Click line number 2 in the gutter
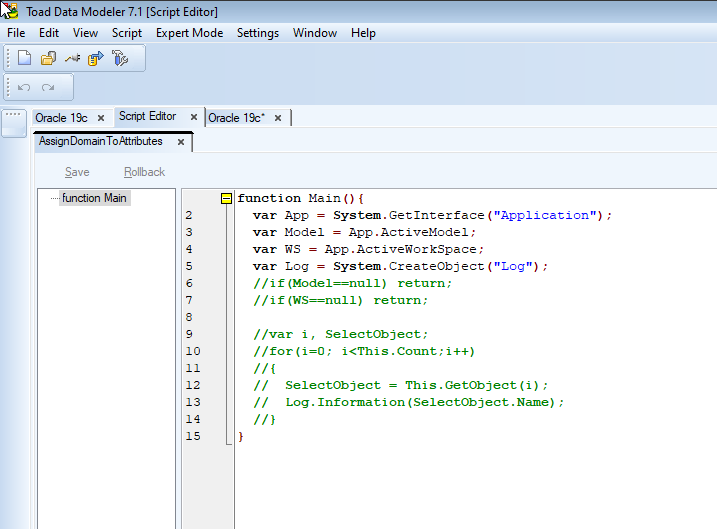Viewport: 717px width, 529px height. (x=189, y=215)
